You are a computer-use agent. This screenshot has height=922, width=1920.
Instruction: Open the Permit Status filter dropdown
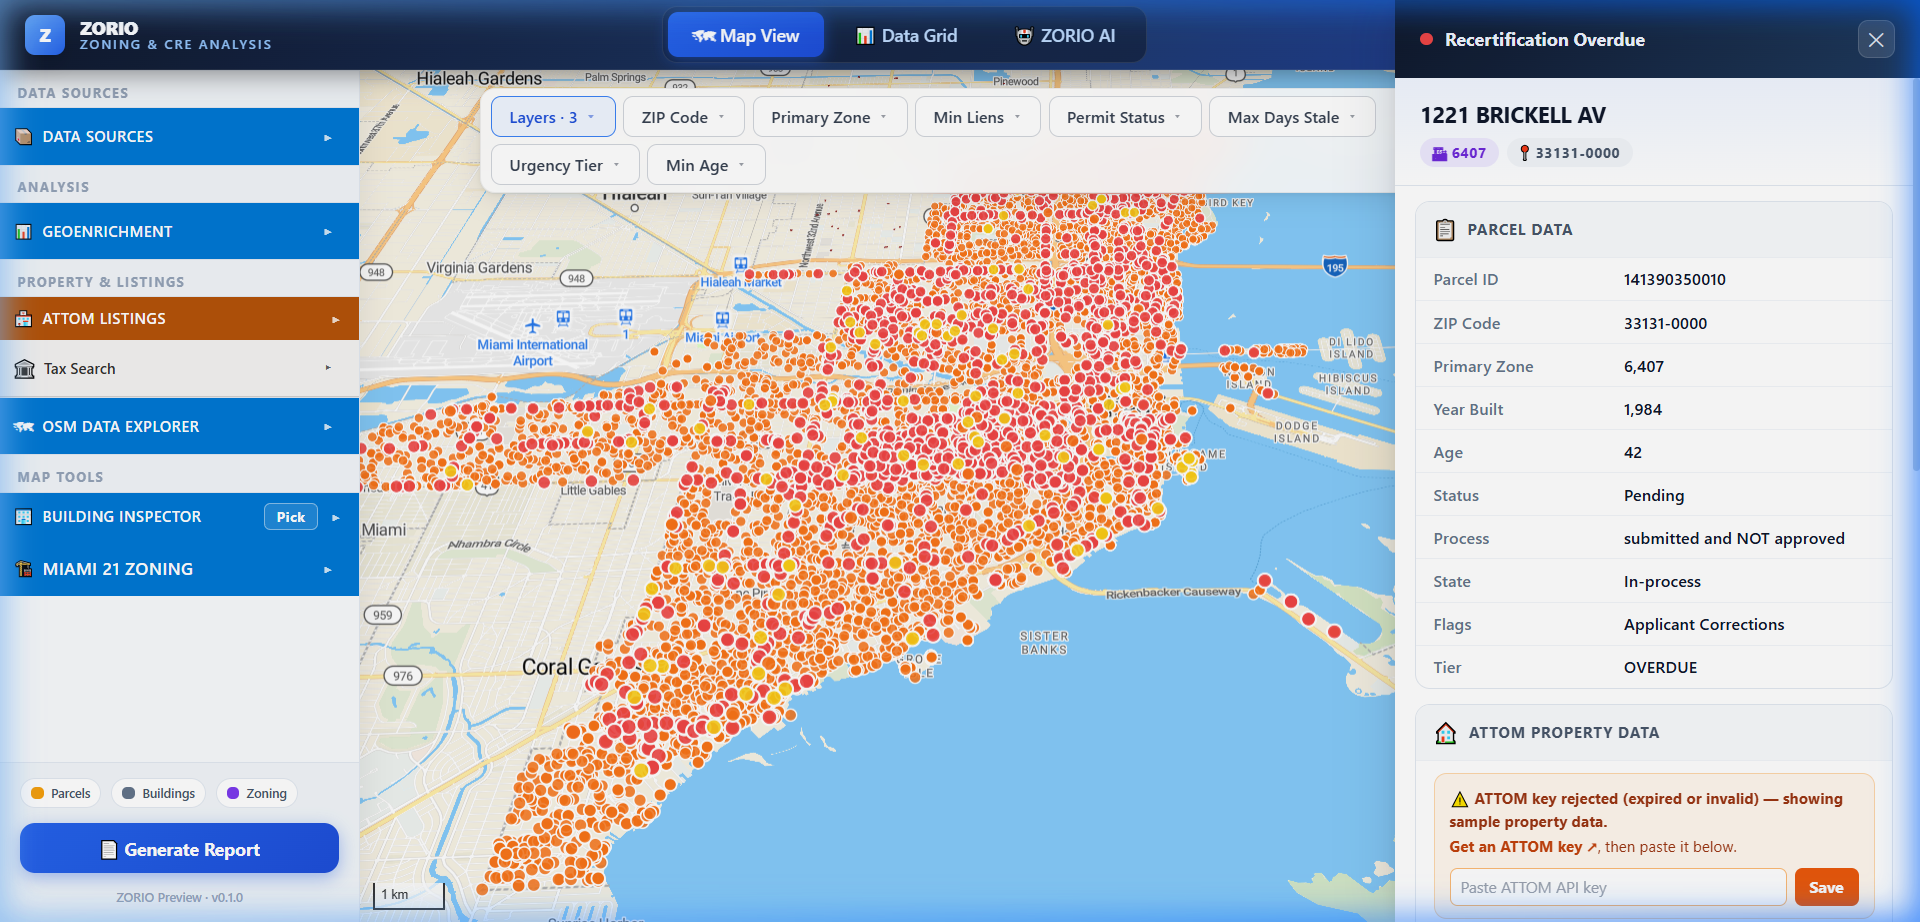pos(1124,117)
